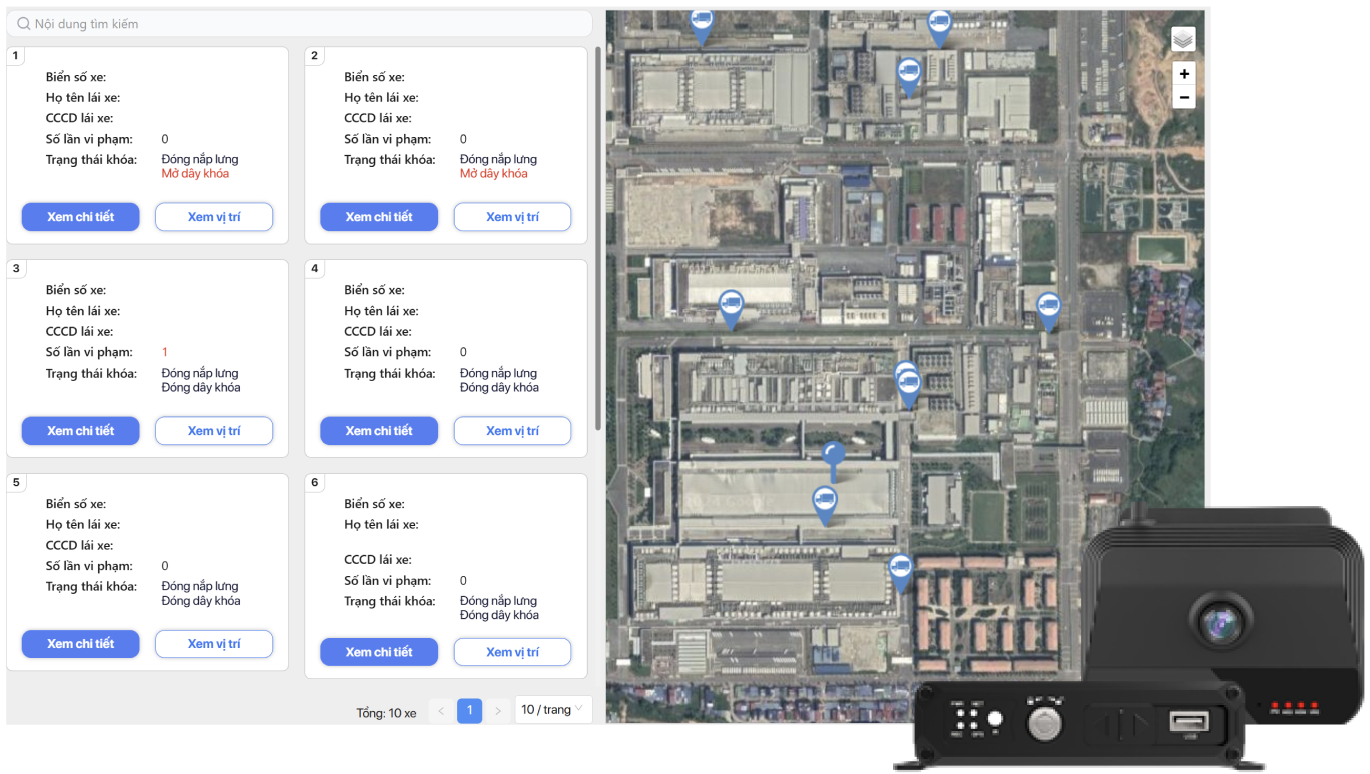Go to previous page arrow
This screenshot has height=774, width=1370.
442,711
